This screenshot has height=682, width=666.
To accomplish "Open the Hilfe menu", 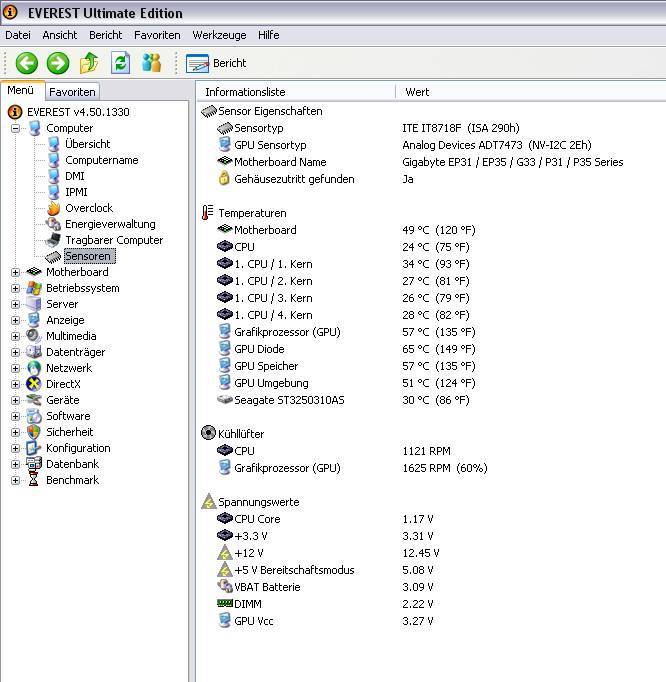I will click(x=268, y=35).
